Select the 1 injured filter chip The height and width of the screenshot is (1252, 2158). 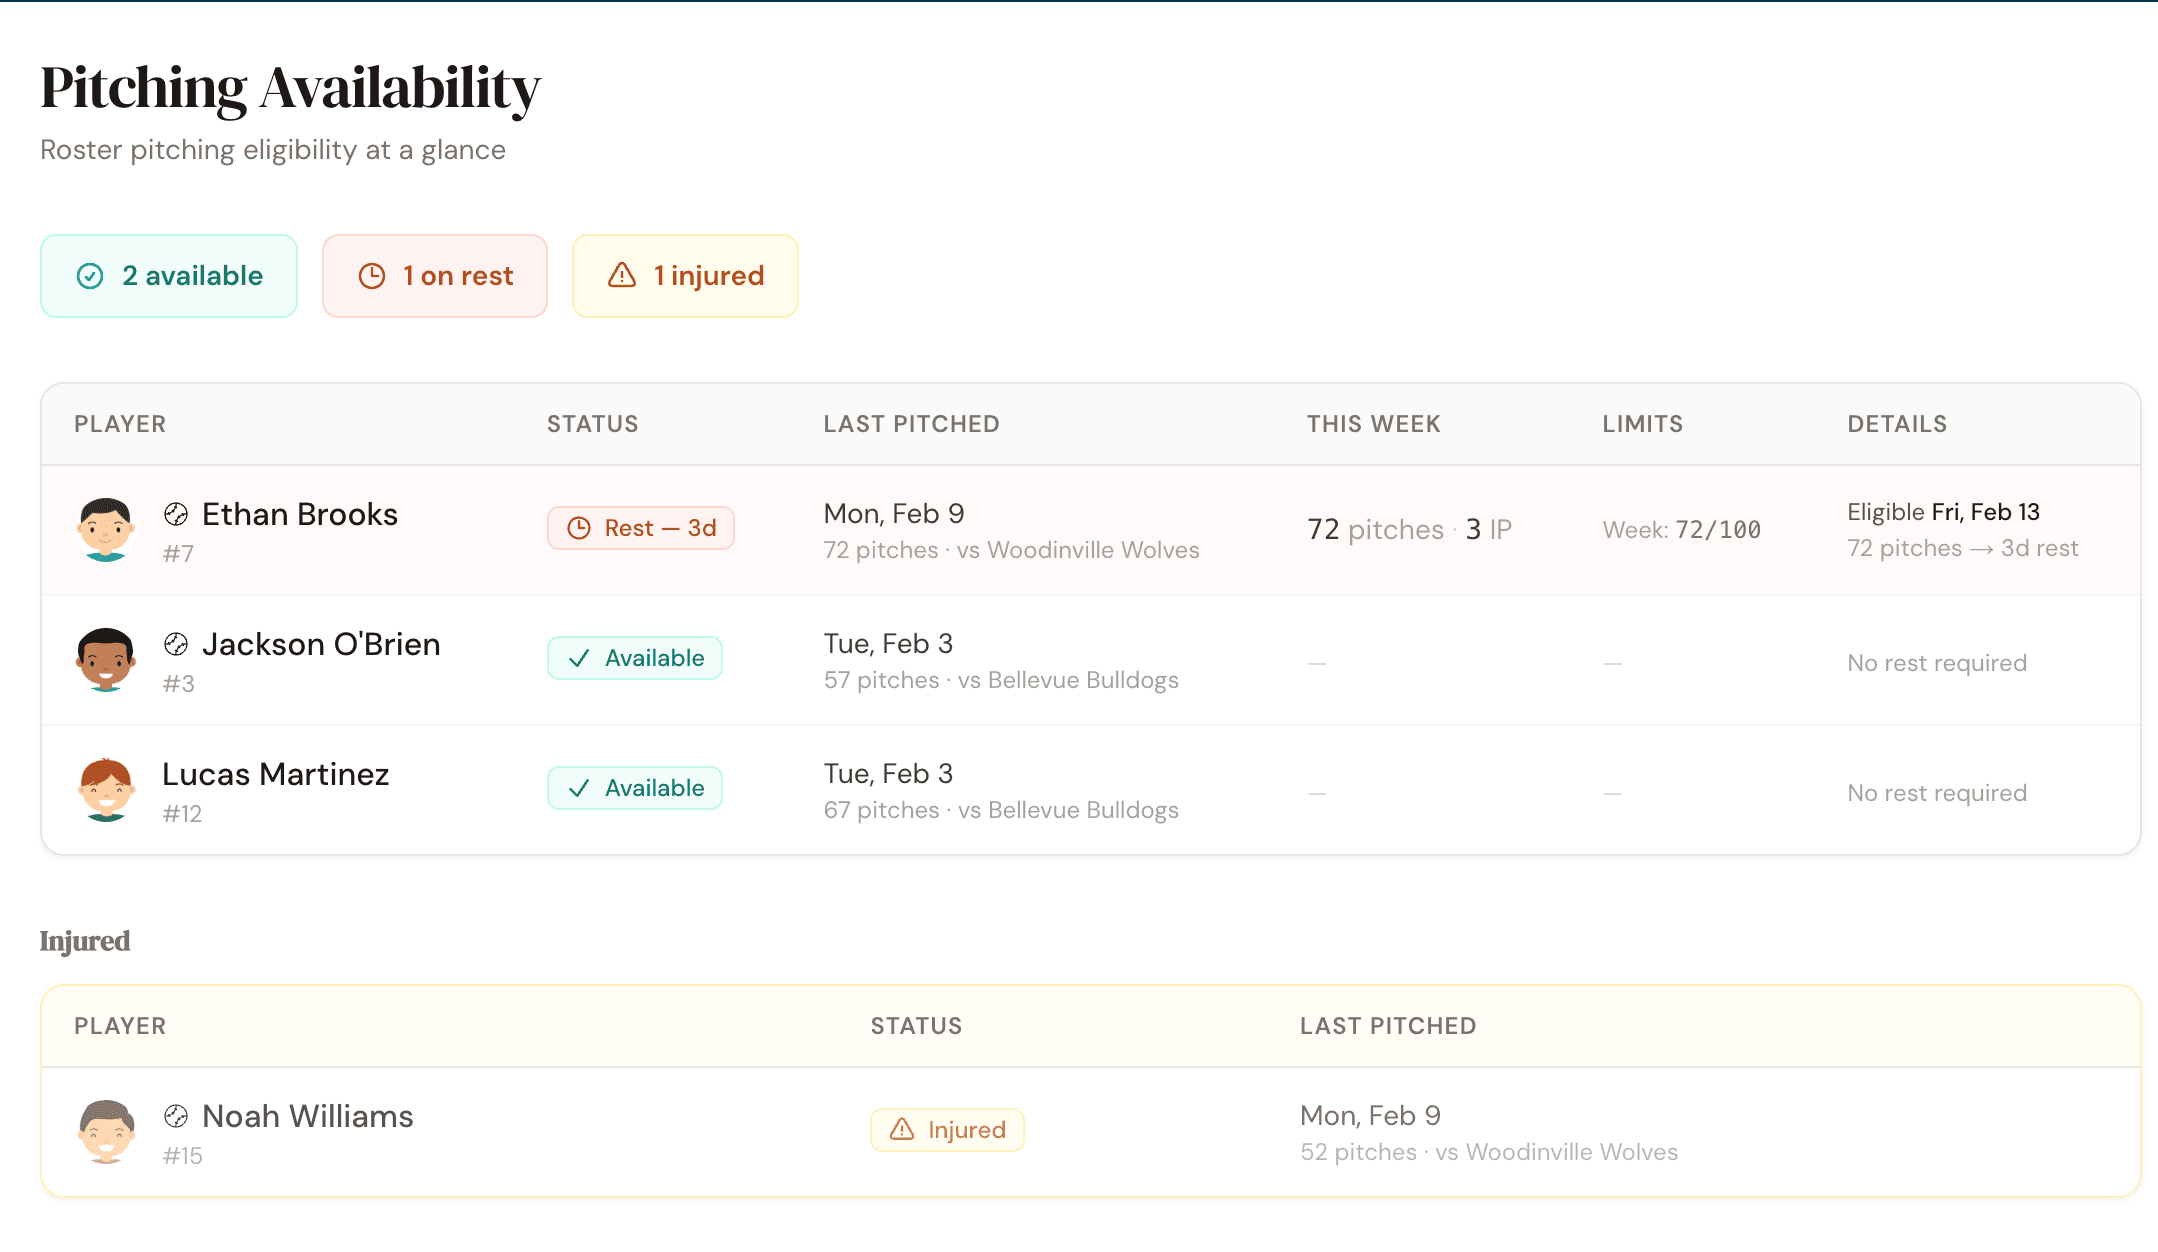(x=684, y=276)
